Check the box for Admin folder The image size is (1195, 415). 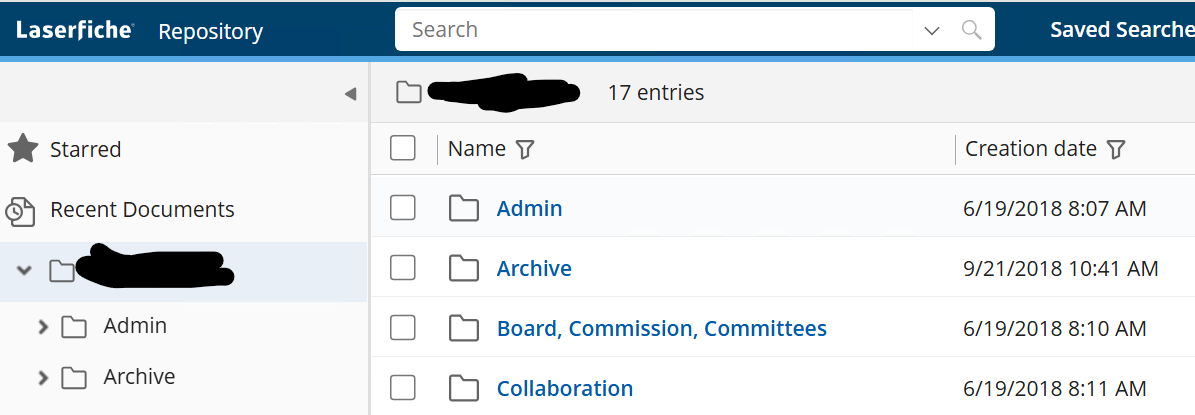[x=403, y=209]
